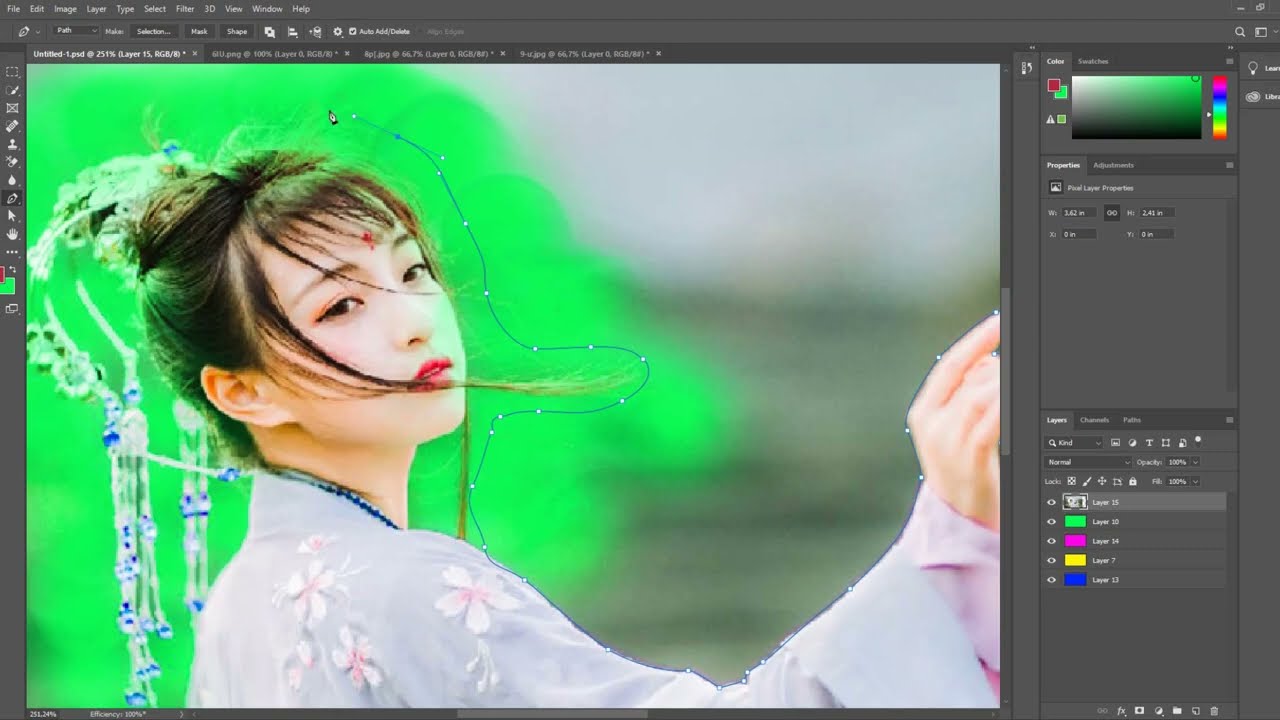The image size is (1280, 720).
Task: Open the gear pen options icon
Action: pos(338,32)
